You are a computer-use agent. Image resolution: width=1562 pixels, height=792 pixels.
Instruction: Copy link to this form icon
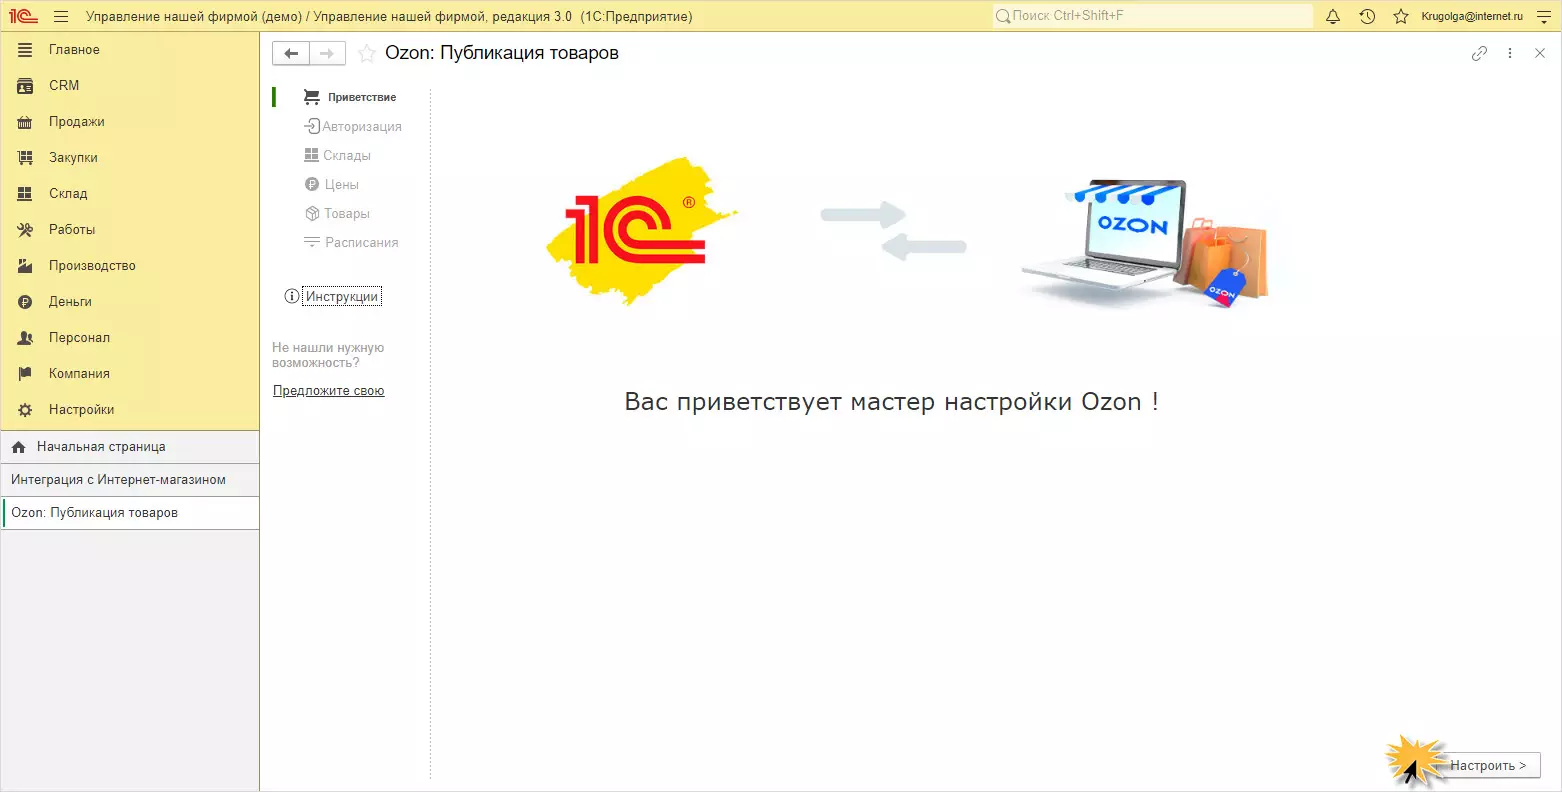(1480, 53)
